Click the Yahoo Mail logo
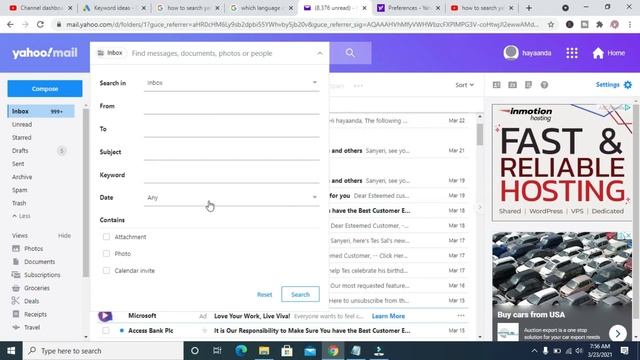The image size is (640, 360). click(44, 53)
